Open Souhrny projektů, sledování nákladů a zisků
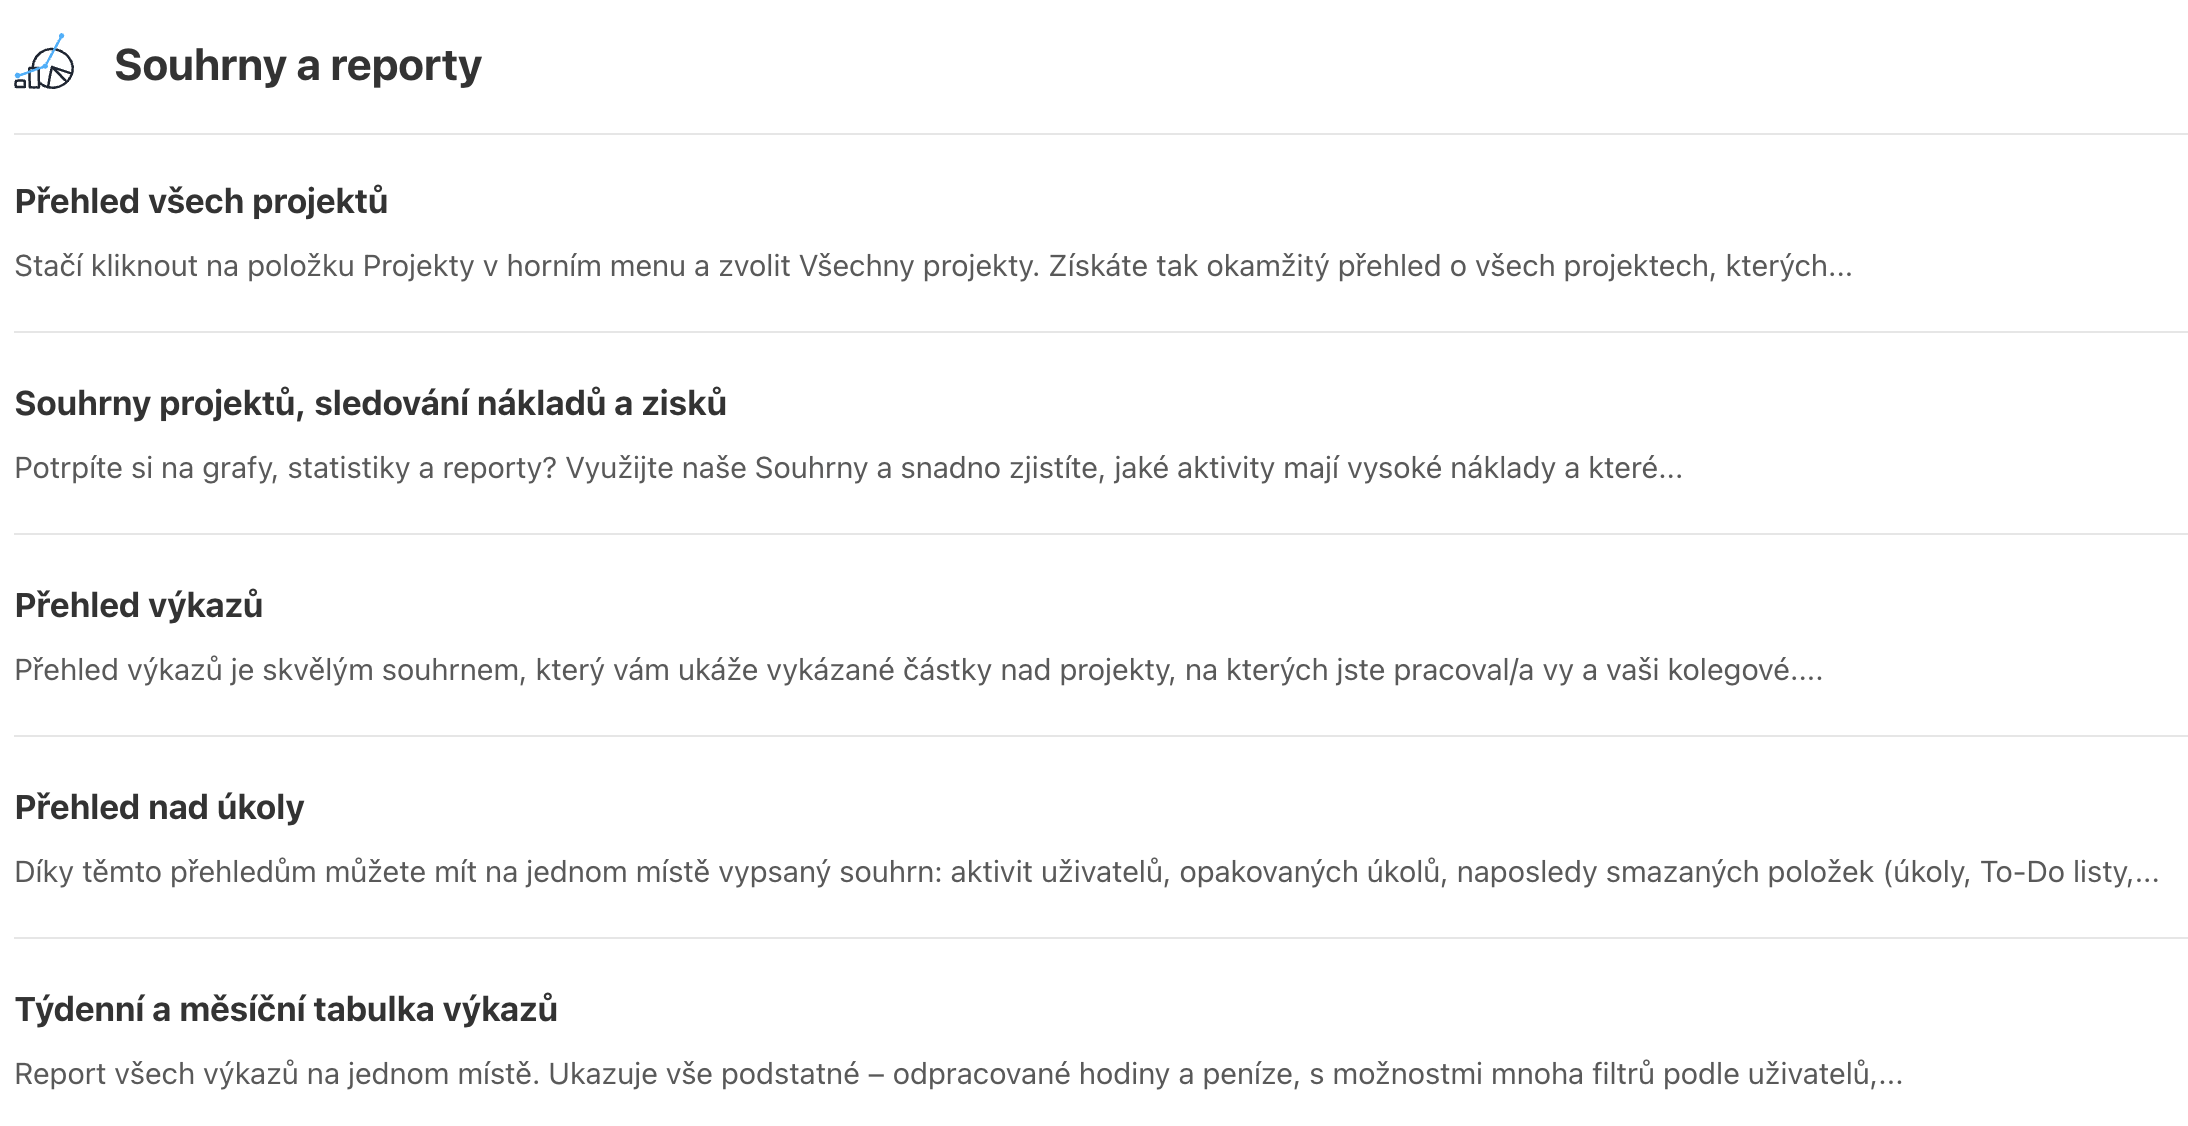The height and width of the screenshot is (1126, 2188). (370, 403)
